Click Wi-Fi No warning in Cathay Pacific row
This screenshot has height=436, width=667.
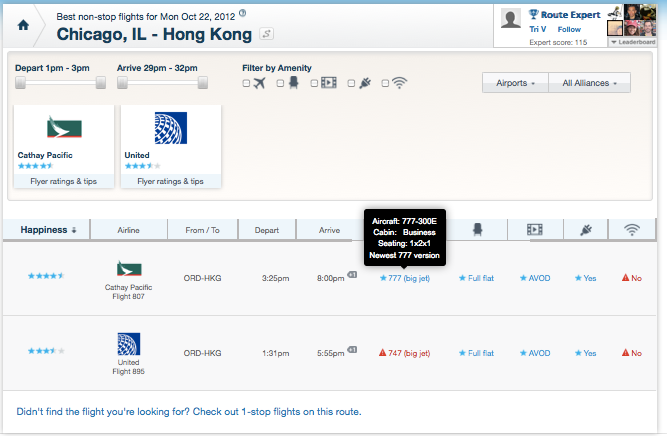[x=632, y=278]
